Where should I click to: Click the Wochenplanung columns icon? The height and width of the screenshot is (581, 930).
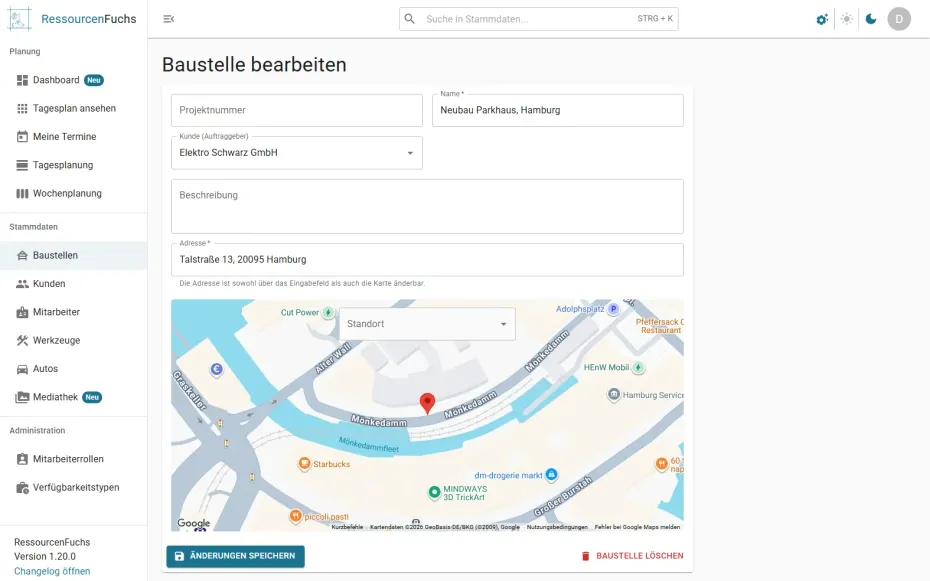[x=22, y=193]
